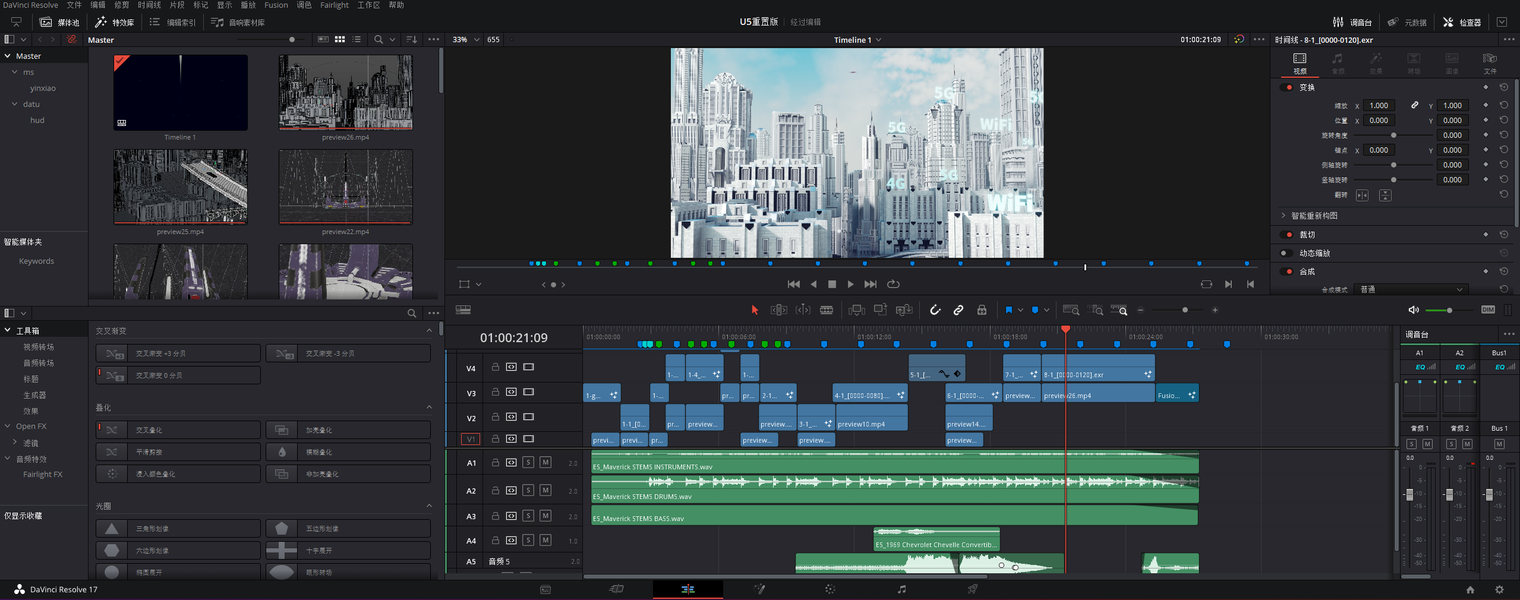Viewport: 1520px width, 600px height.
Task: Collapse the 交叉渐变 effects group
Action: 430,330
